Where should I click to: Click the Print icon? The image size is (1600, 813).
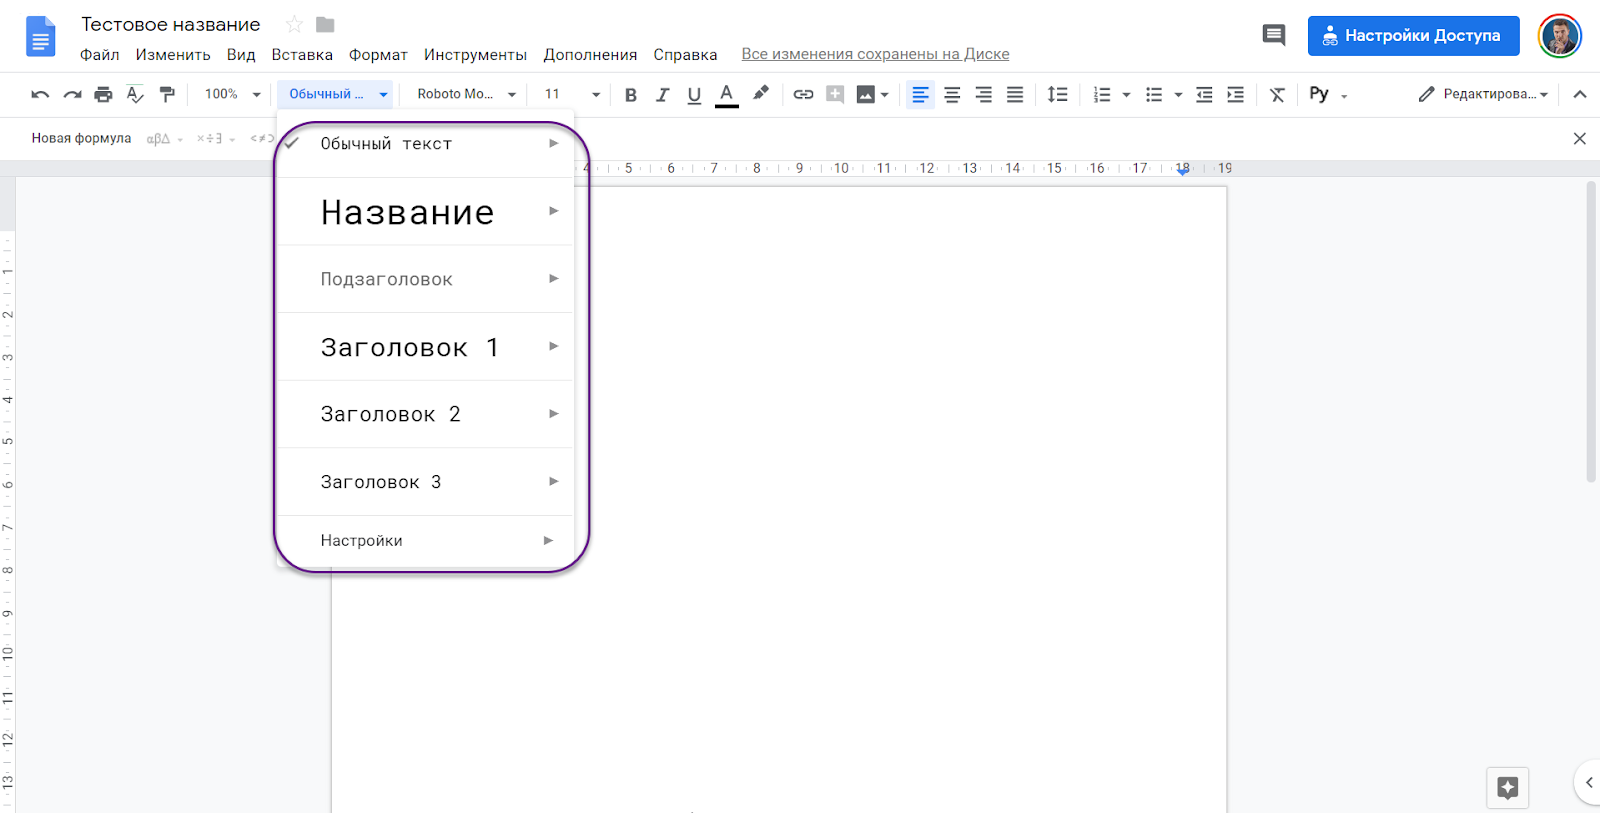tap(103, 95)
